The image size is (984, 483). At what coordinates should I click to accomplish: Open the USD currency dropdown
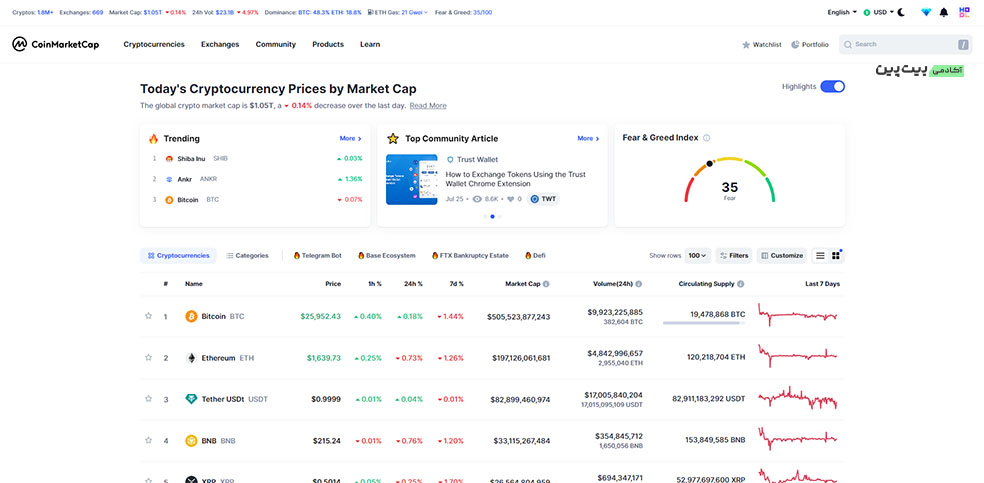pos(879,12)
